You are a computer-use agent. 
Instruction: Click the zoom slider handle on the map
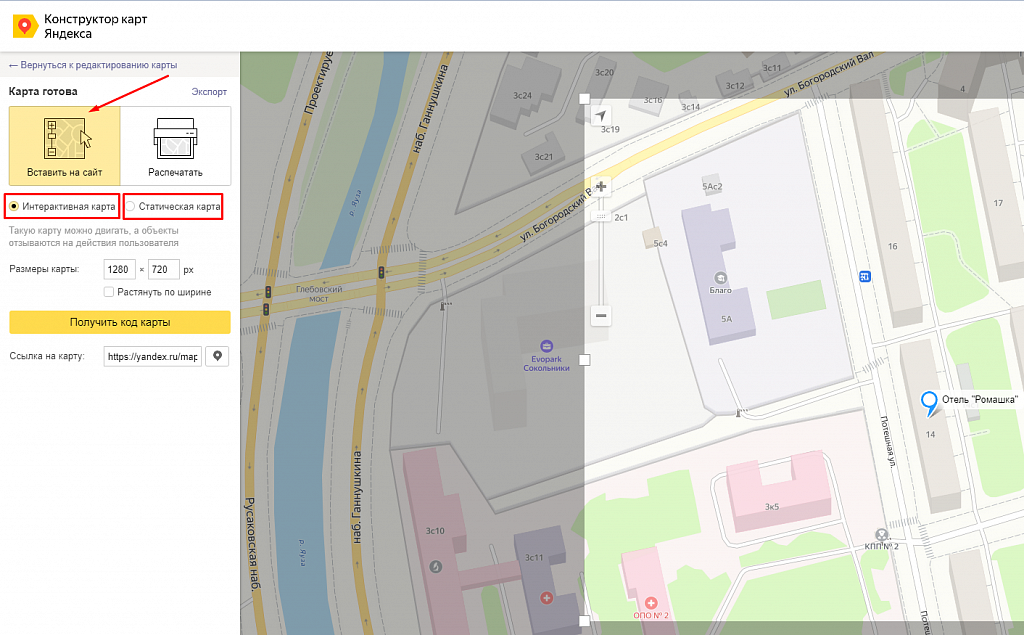coord(601,216)
